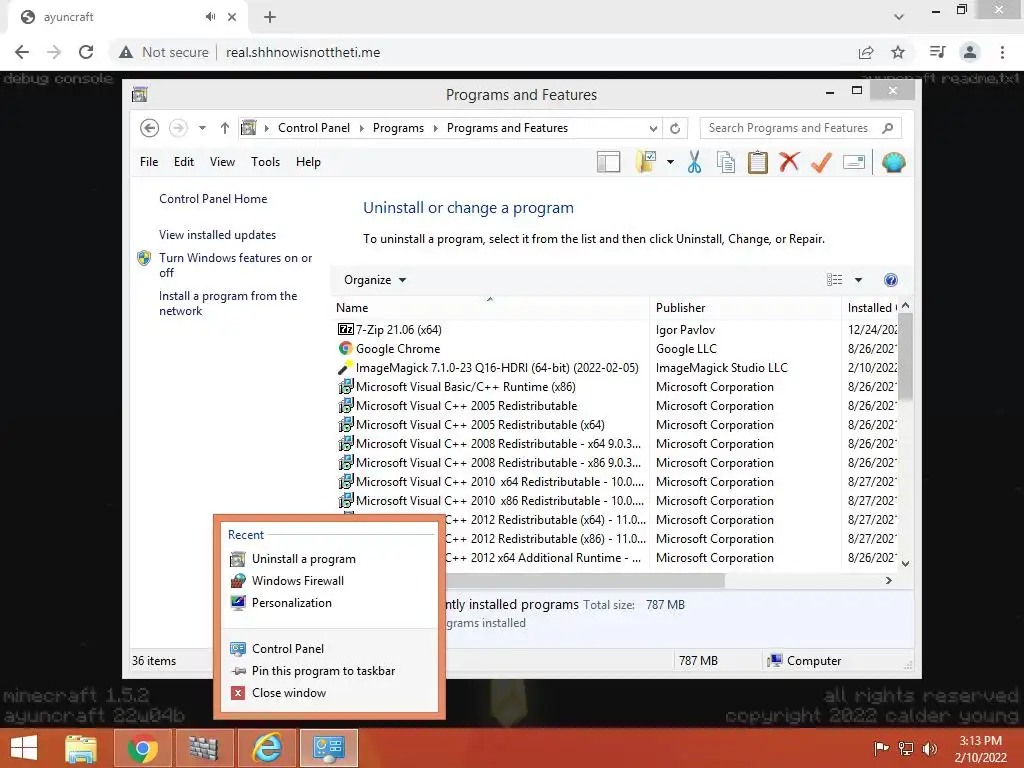This screenshot has height=768, width=1024.
Task: Expand the arrow after Control Panel breadcrumb
Action: [x=361, y=128]
